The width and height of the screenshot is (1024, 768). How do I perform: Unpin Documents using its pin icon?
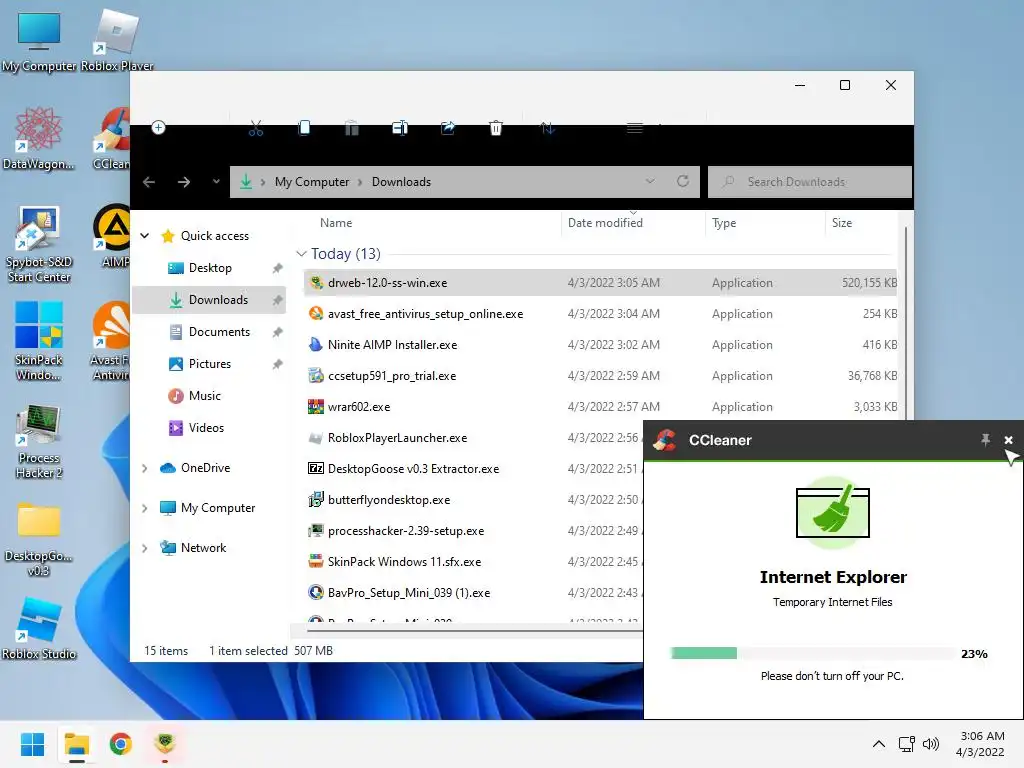[278, 332]
